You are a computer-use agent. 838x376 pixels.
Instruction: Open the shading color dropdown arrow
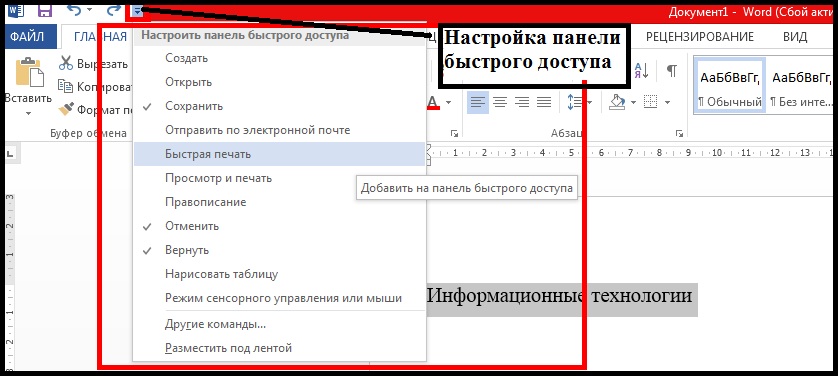[633, 102]
